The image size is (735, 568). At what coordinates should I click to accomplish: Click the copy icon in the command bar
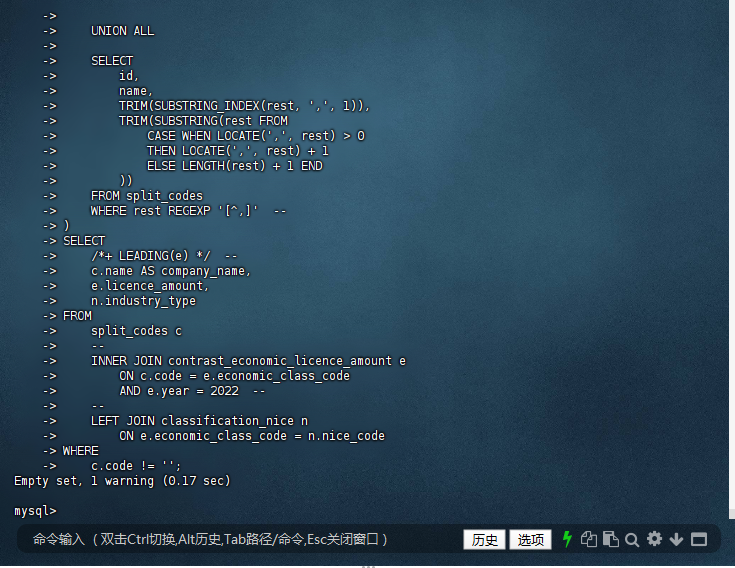[x=589, y=539]
